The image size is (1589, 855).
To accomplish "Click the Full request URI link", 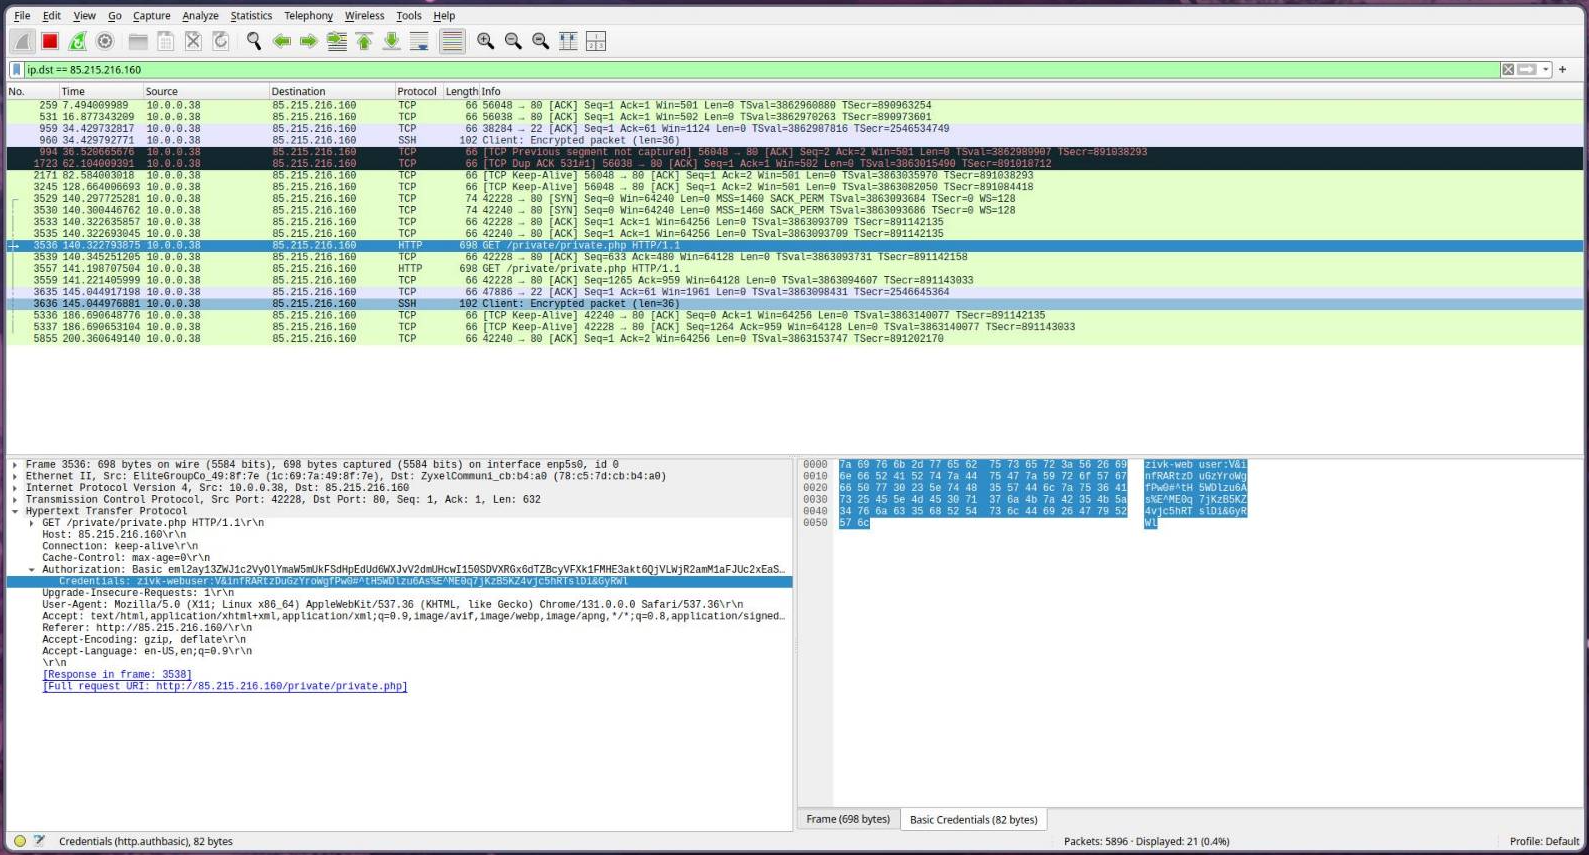I will coord(225,687).
